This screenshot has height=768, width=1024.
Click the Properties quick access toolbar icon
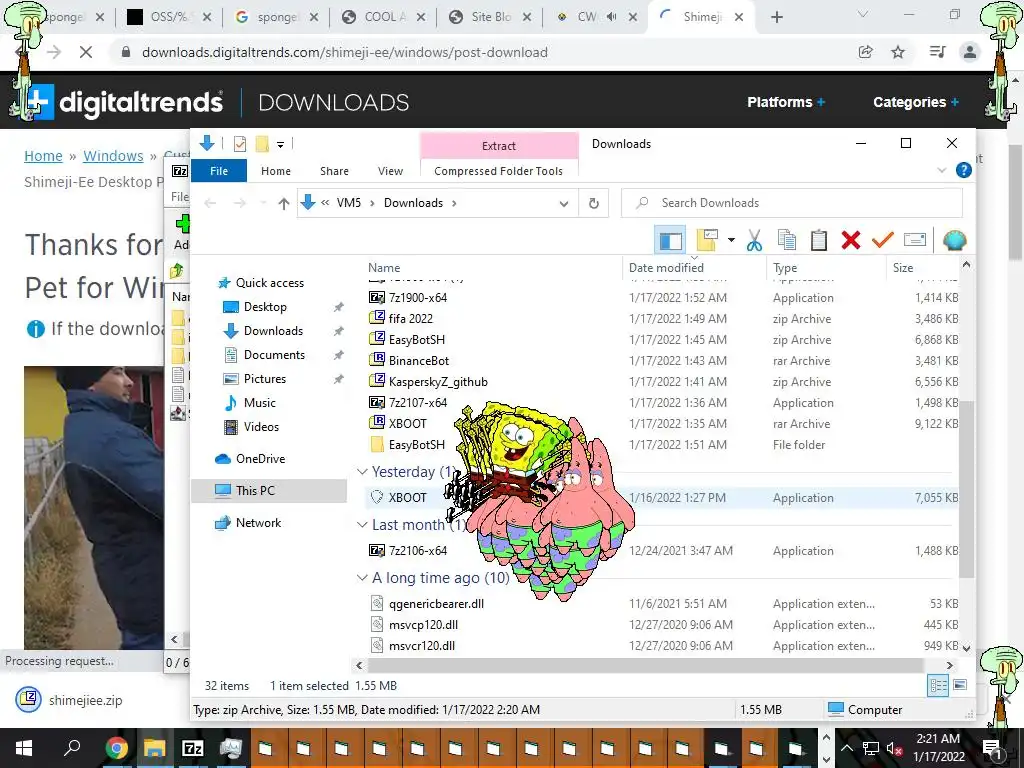click(240, 144)
